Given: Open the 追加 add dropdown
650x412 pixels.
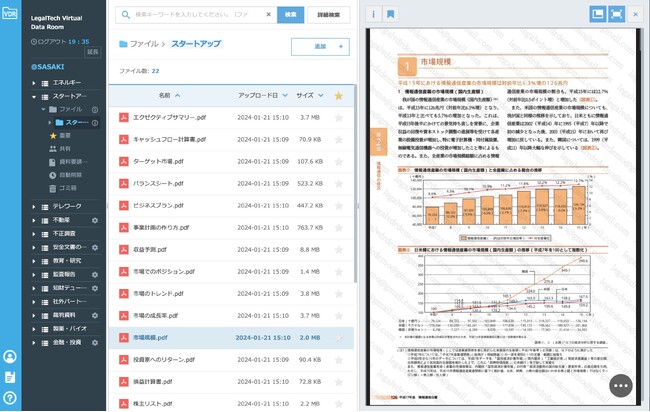Looking at the screenshot, I should click(320, 46).
